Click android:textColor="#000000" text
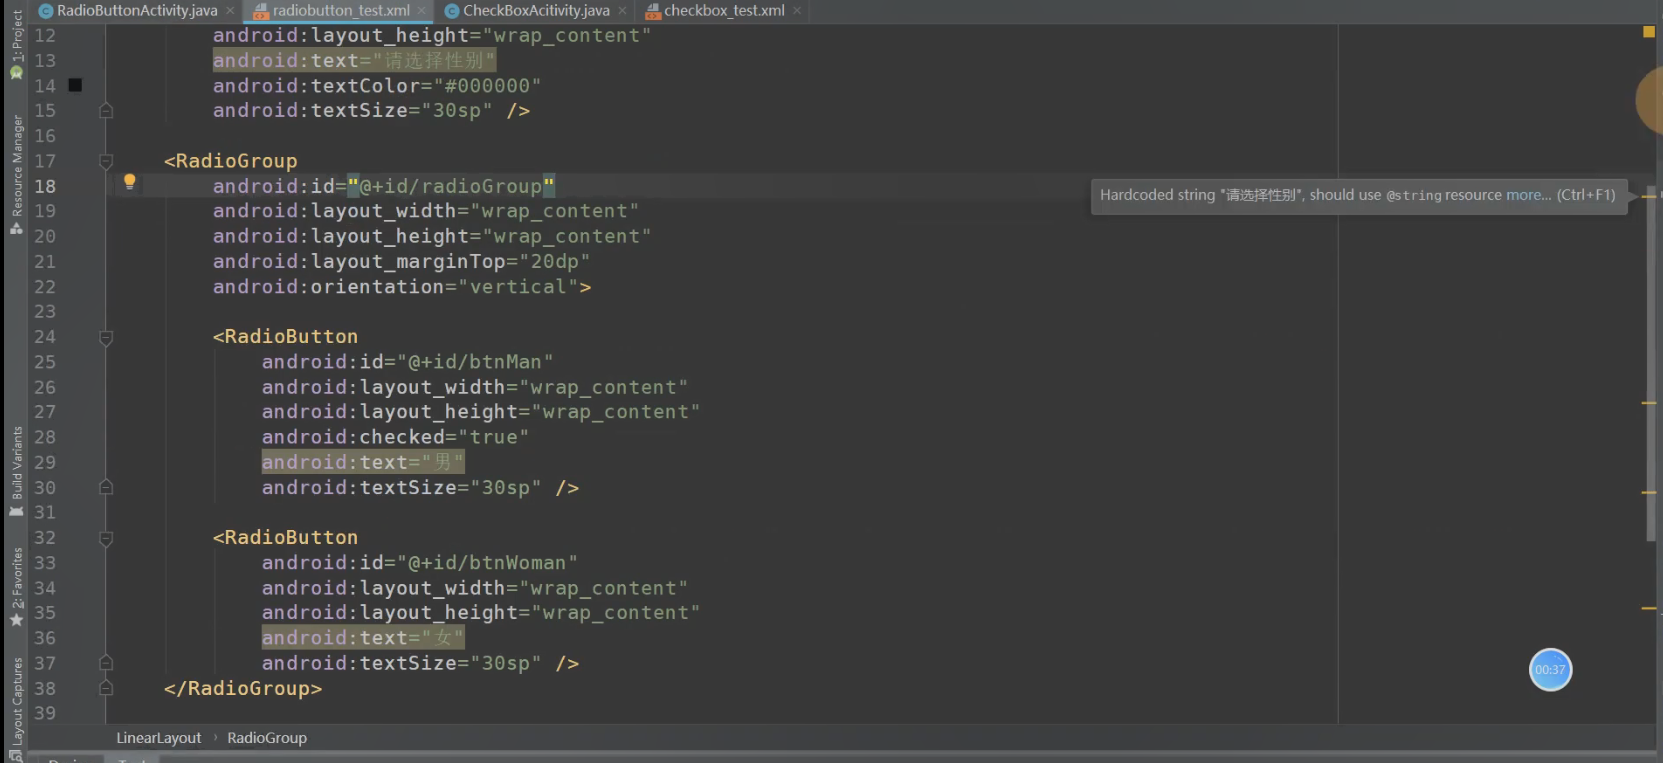The height and width of the screenshot is (763, 1663). click(x=377, y=86)
